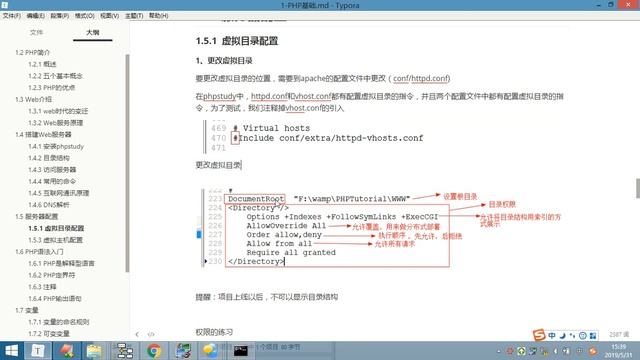This screenshot has width=640, height=360.
Task: Open the Windows Start button
Action: click(11, 351)
